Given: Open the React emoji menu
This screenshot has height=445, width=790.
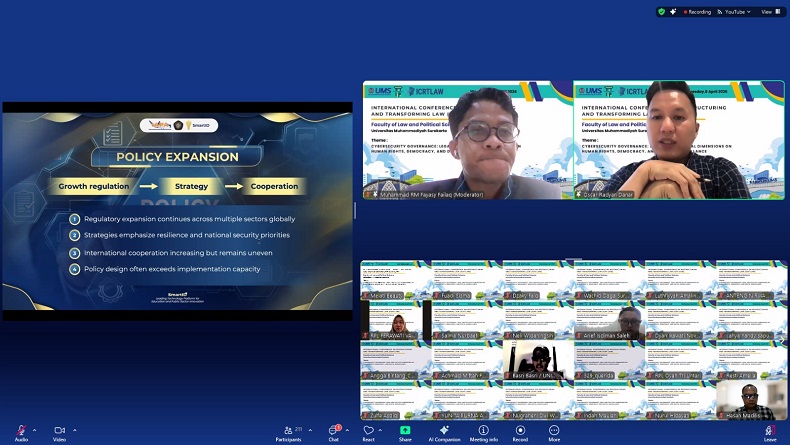Looking at the screenshot, I should coord(369,431).
